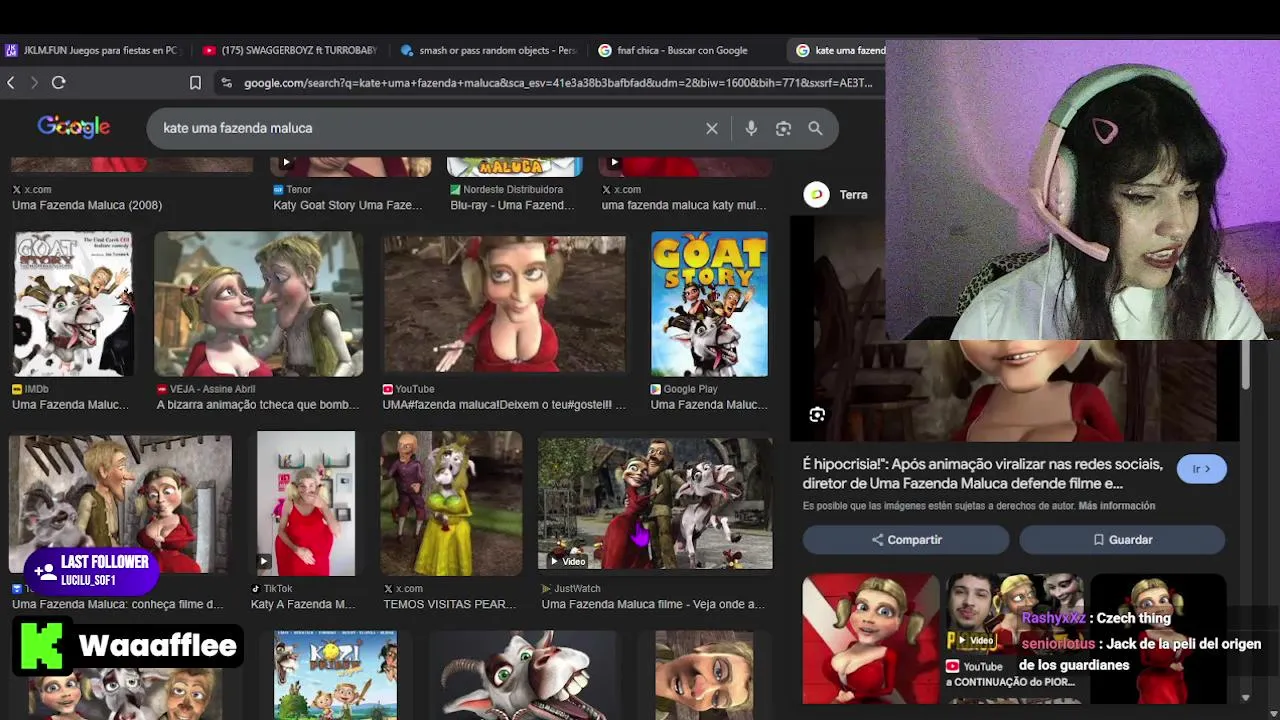Open TEMOS VISITAS x.com image result
This screenshot has width=1280, height=720.
(452, 503)
